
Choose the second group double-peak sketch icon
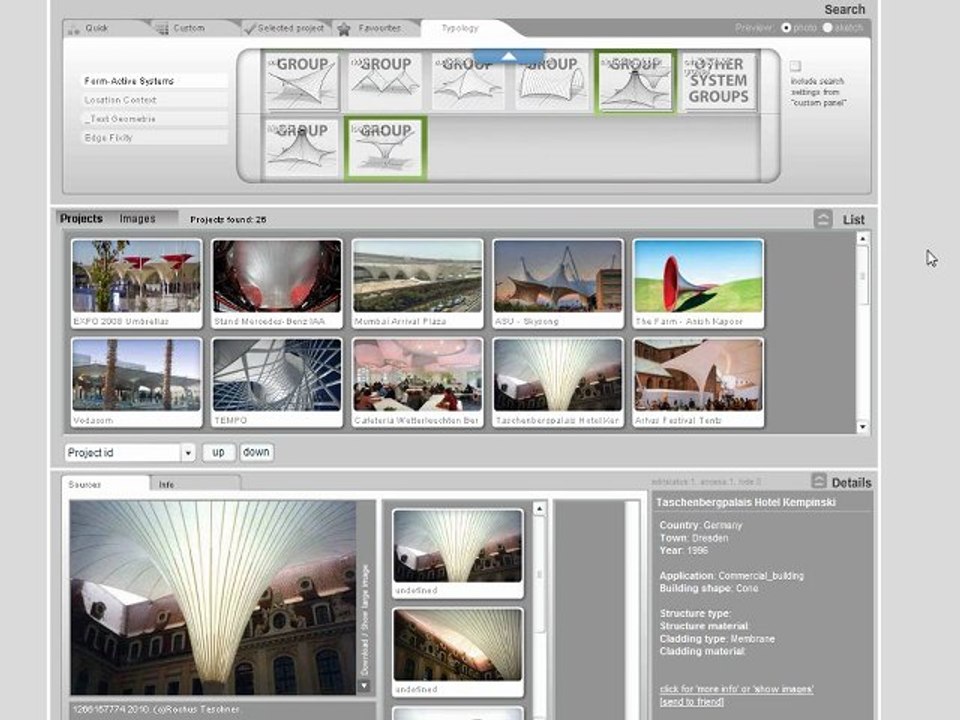click(384, 81)
